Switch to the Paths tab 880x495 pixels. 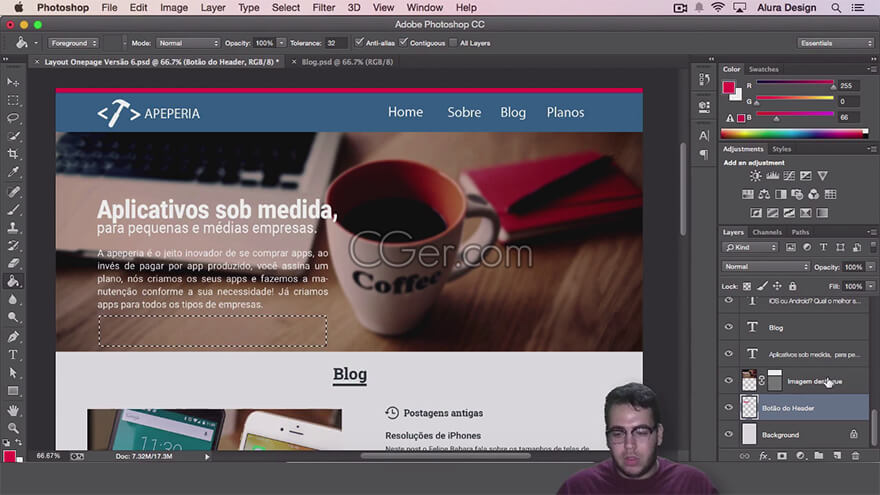800,232
